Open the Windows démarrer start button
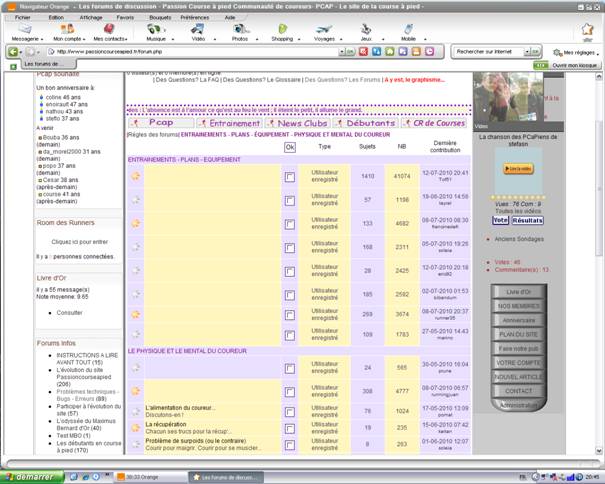605x484 pixels. [32, 477]
